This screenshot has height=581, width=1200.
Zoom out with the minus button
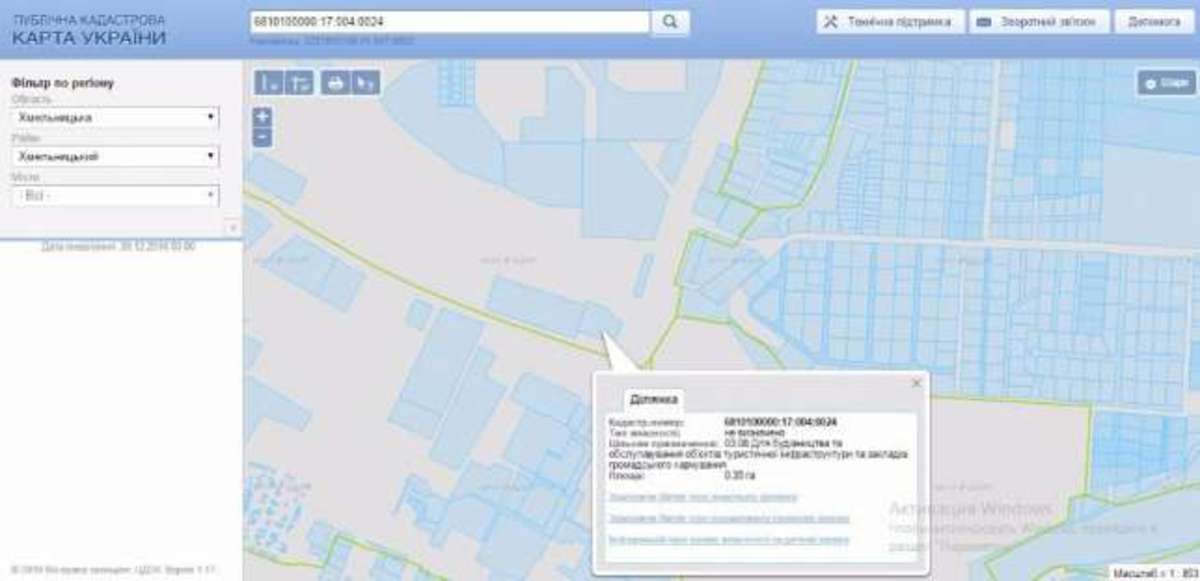pyautogui.click(x=262, y=138)
